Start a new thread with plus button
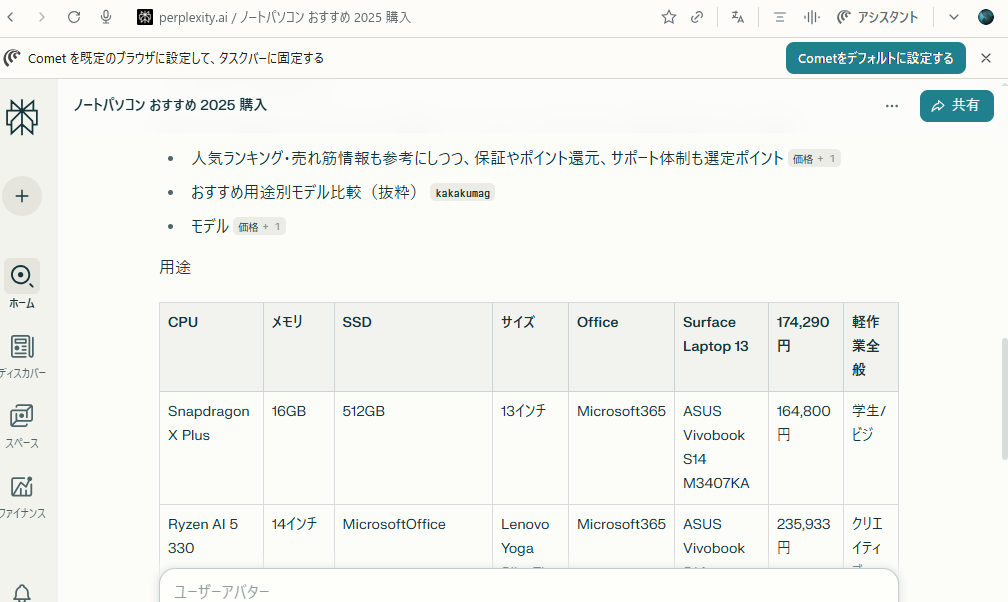Screen dimensions: 1008x602 (x=22, y=195)
